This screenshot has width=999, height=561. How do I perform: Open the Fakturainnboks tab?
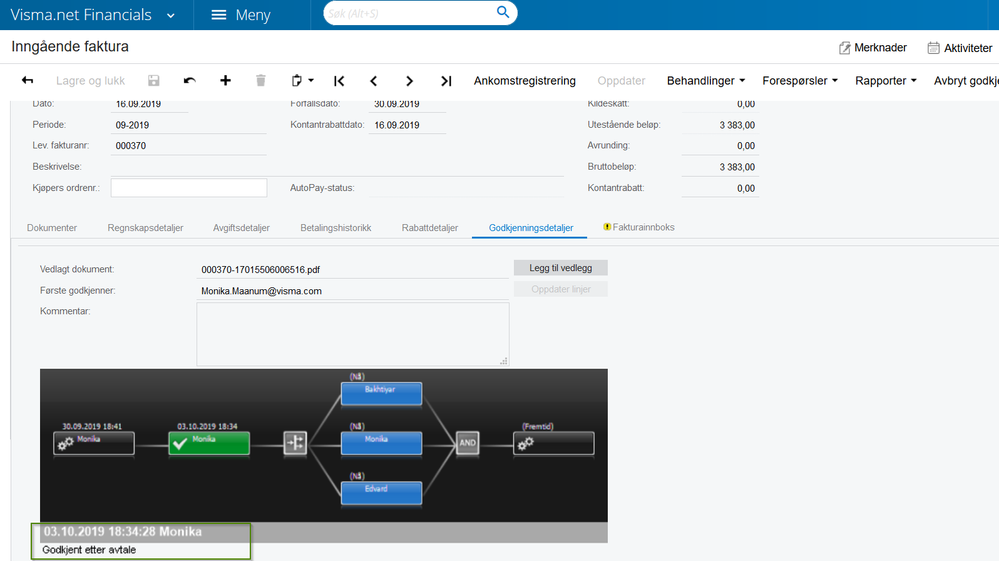coord(638,227)
